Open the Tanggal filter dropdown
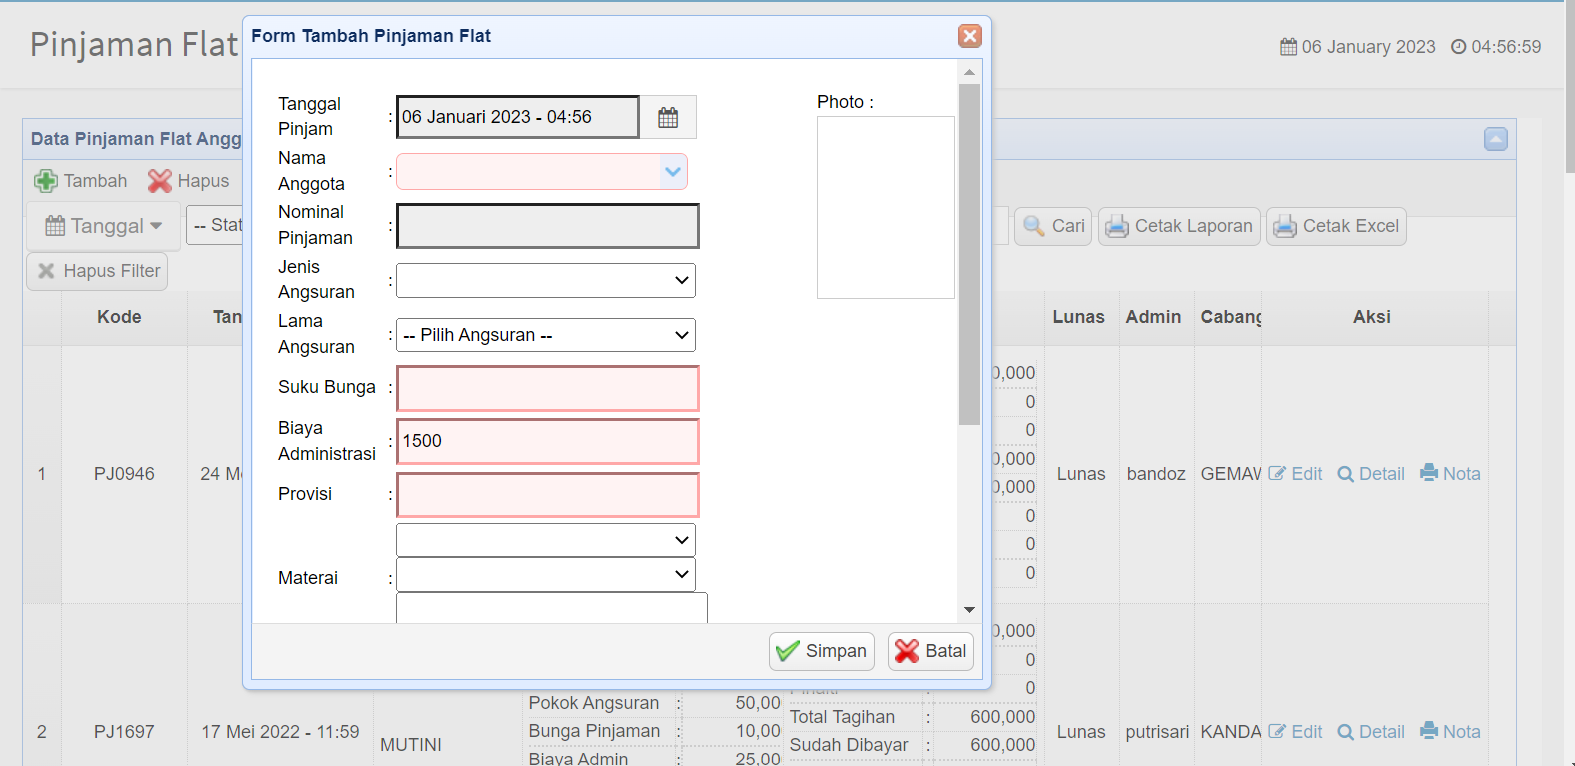 point(104,226)
